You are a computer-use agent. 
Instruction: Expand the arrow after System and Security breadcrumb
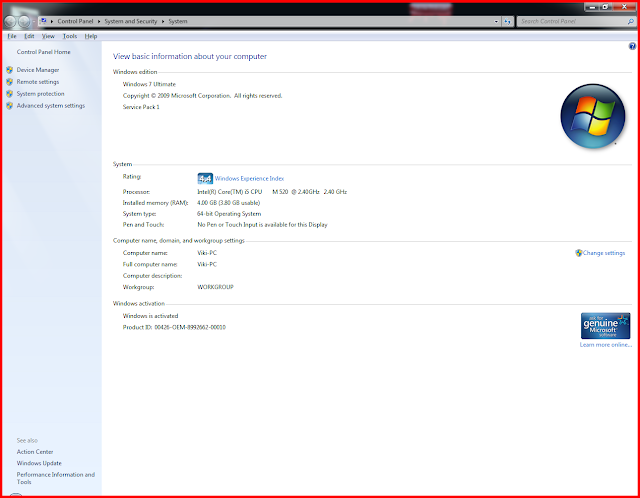[162, 21]
